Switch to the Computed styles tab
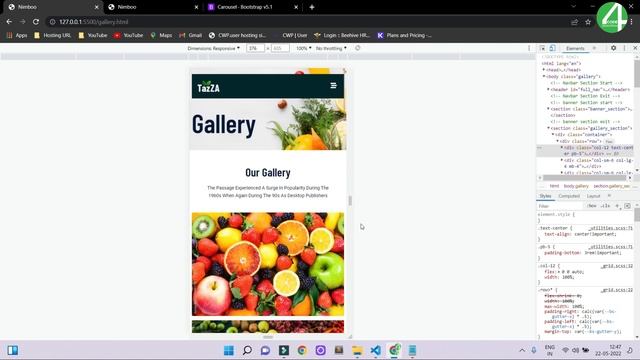This screenshot has width=640, height=360. pos(569,196)
